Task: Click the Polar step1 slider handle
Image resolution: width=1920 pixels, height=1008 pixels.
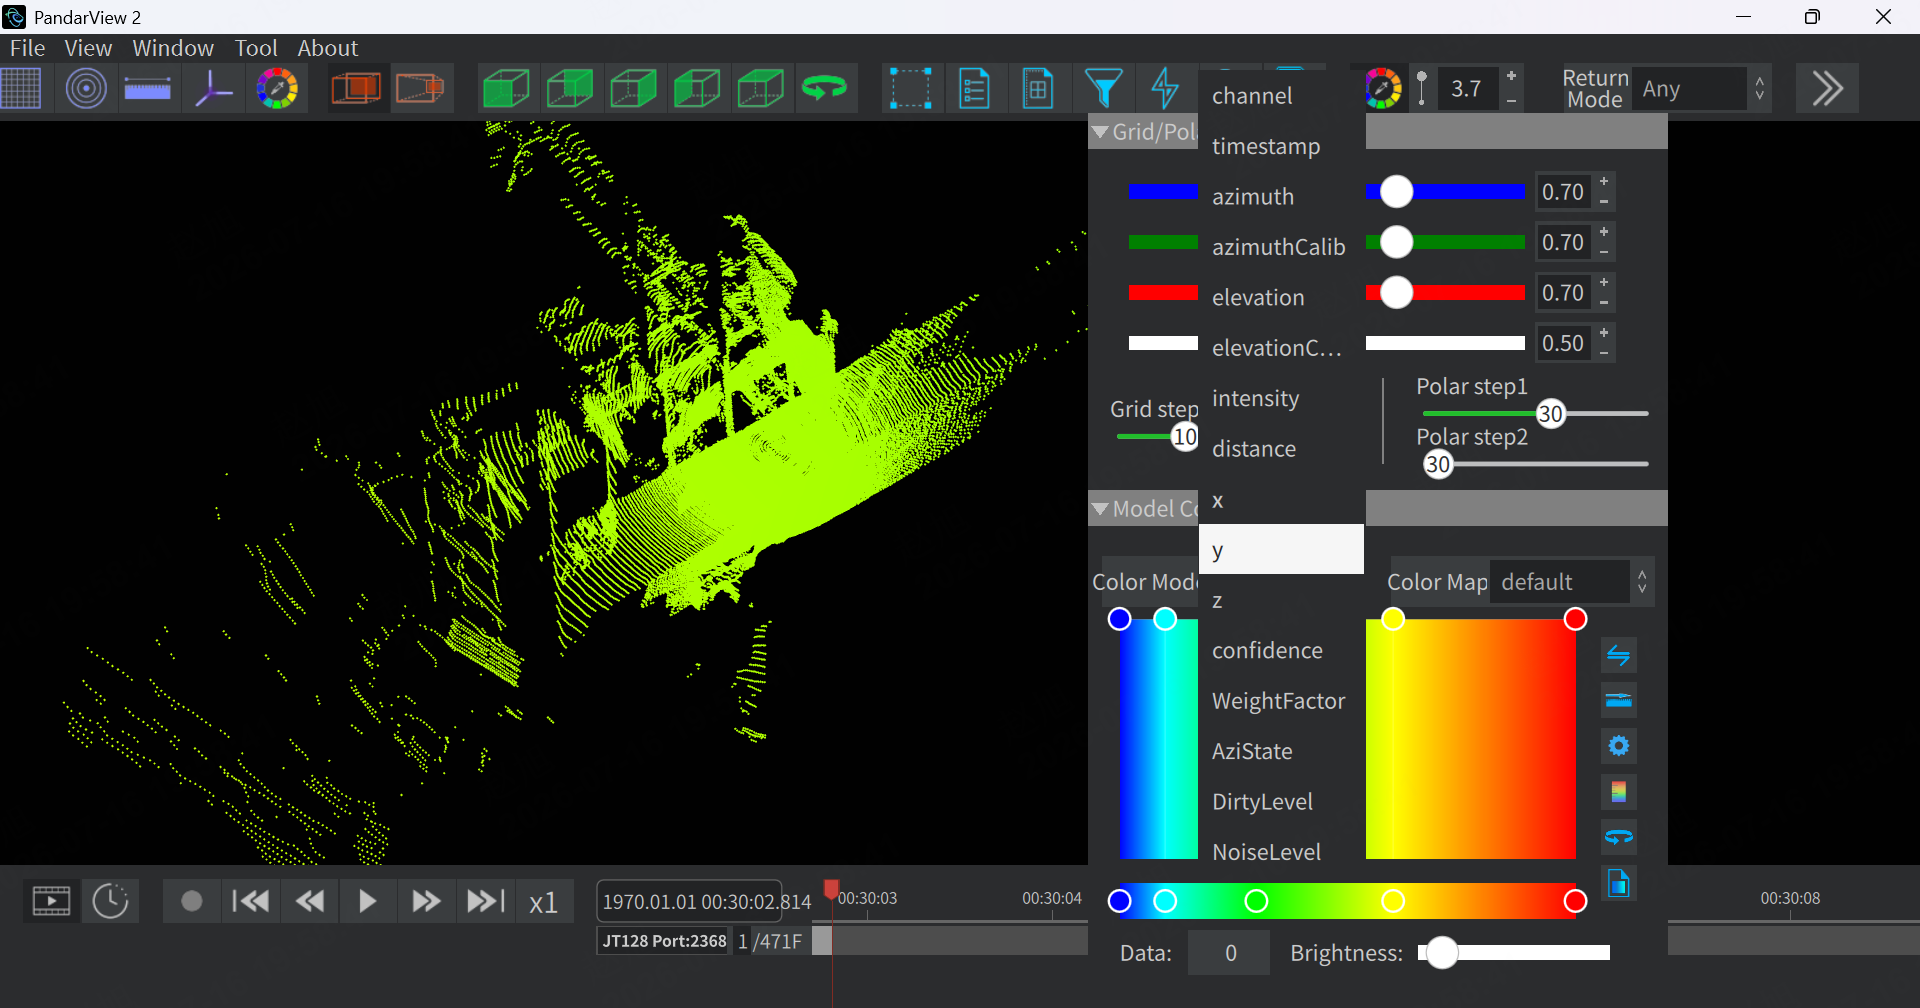Action: tap(1550, 414)
